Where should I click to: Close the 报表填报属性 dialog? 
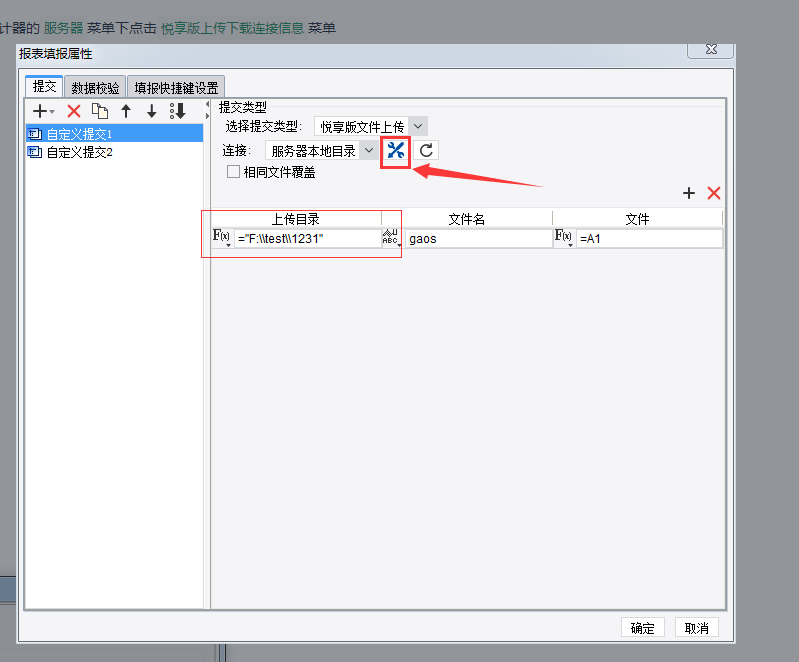click(x=711, y=50)
